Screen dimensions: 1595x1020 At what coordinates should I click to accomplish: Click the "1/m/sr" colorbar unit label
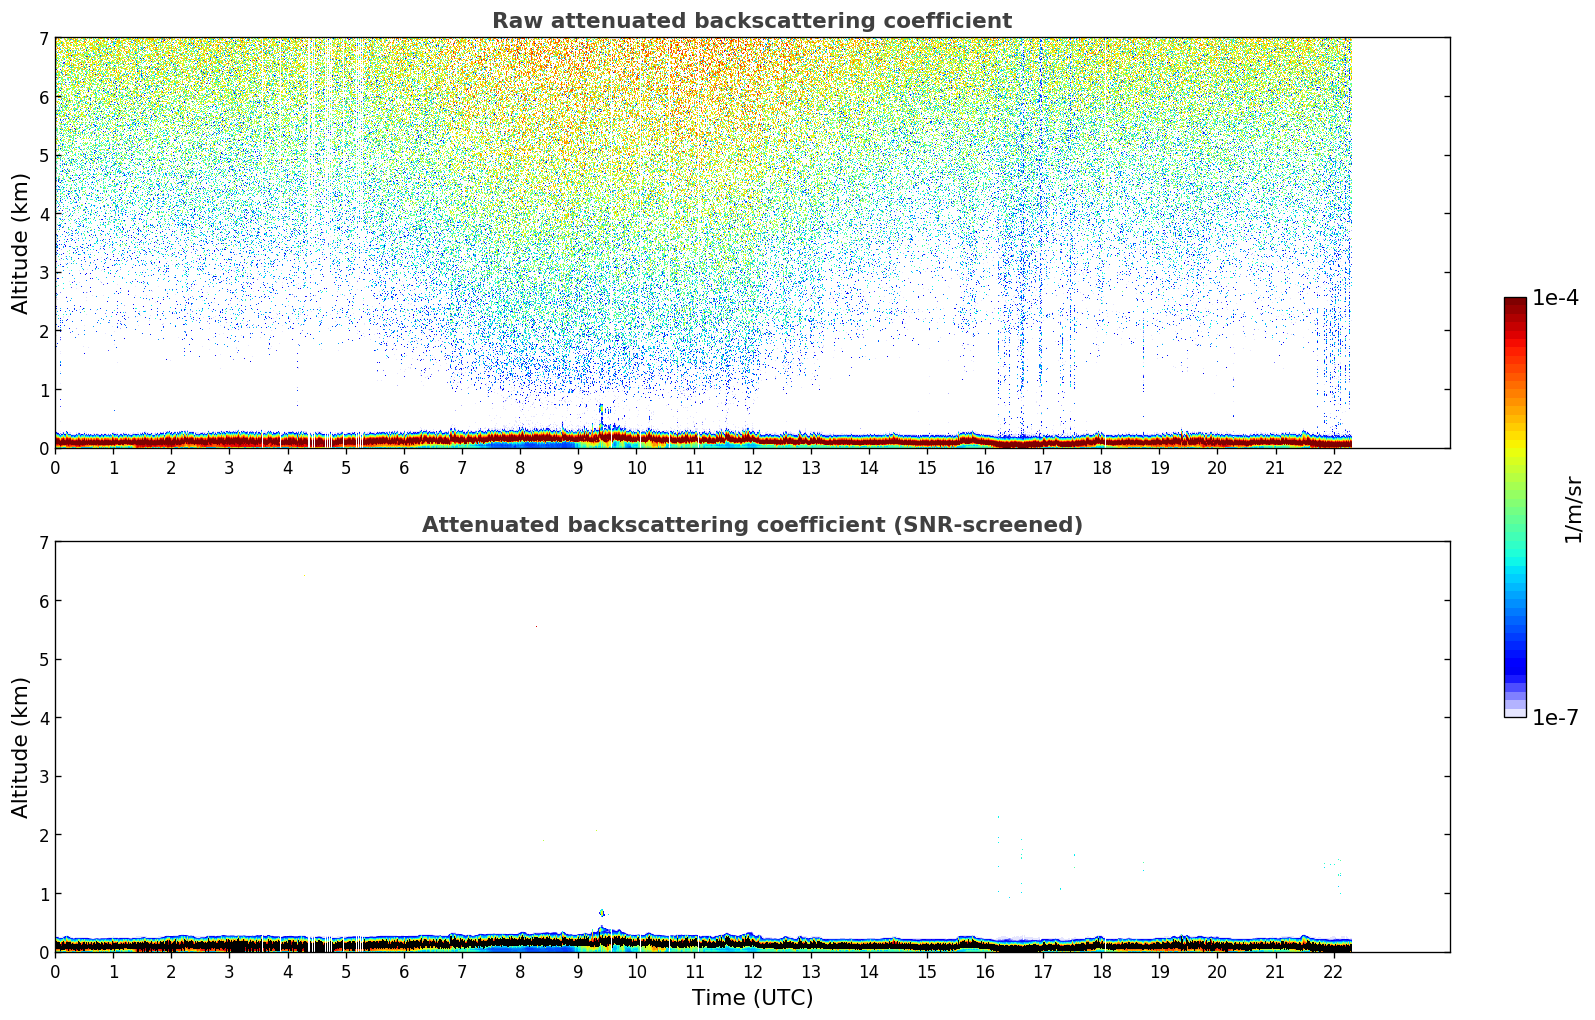pos(1573,509)
